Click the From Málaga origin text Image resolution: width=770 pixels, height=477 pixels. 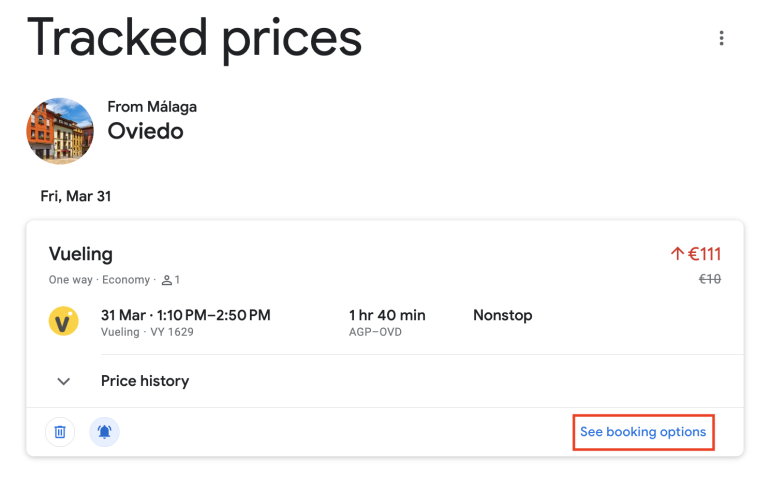pyautogui.click(x=152, y=107)
